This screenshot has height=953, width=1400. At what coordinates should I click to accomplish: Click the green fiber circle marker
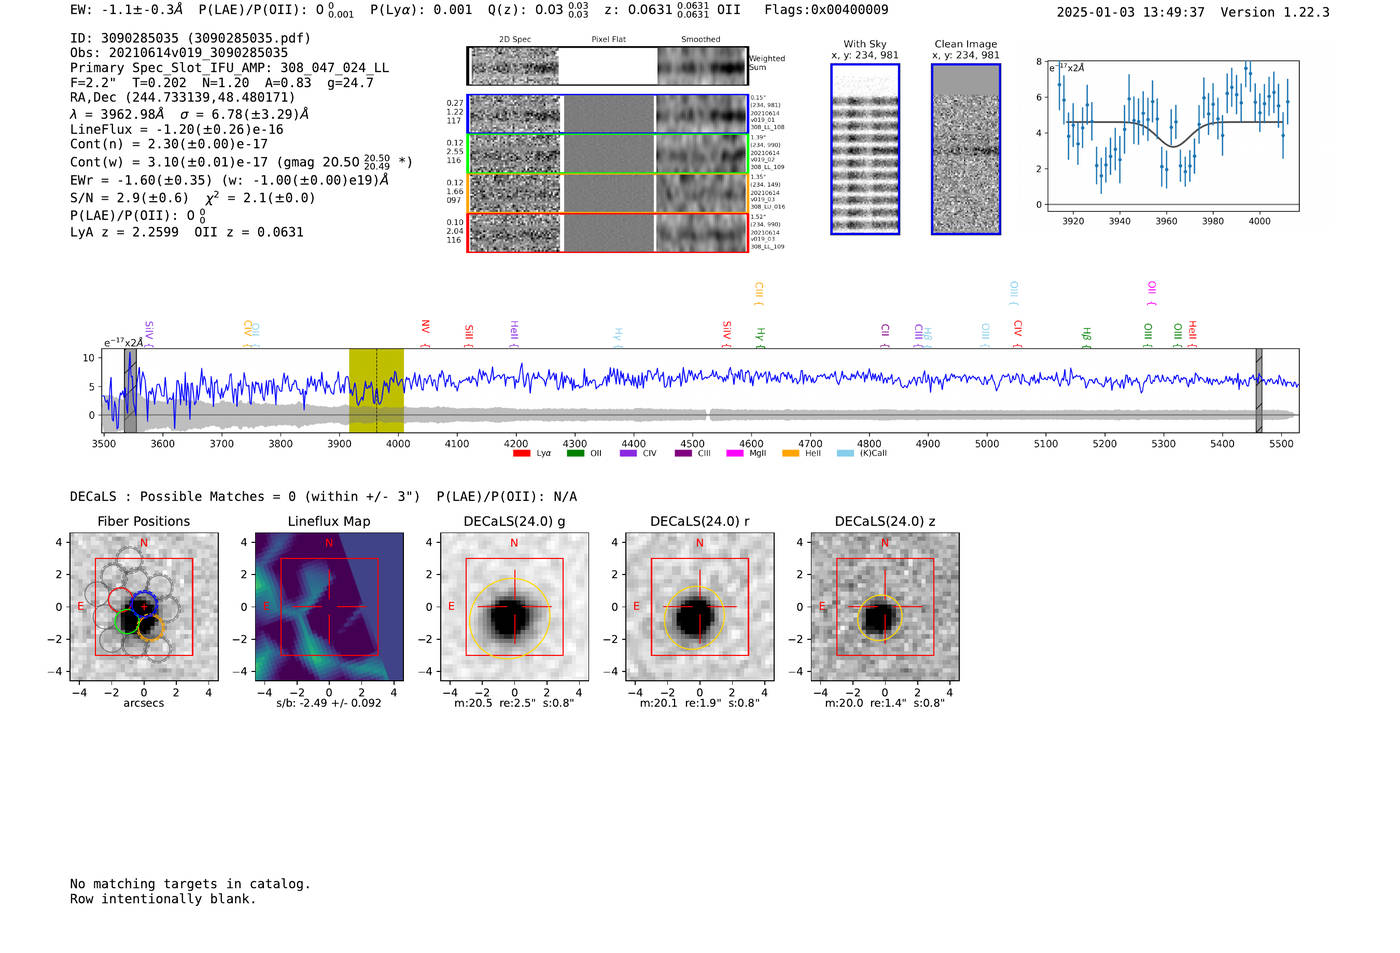125,622
